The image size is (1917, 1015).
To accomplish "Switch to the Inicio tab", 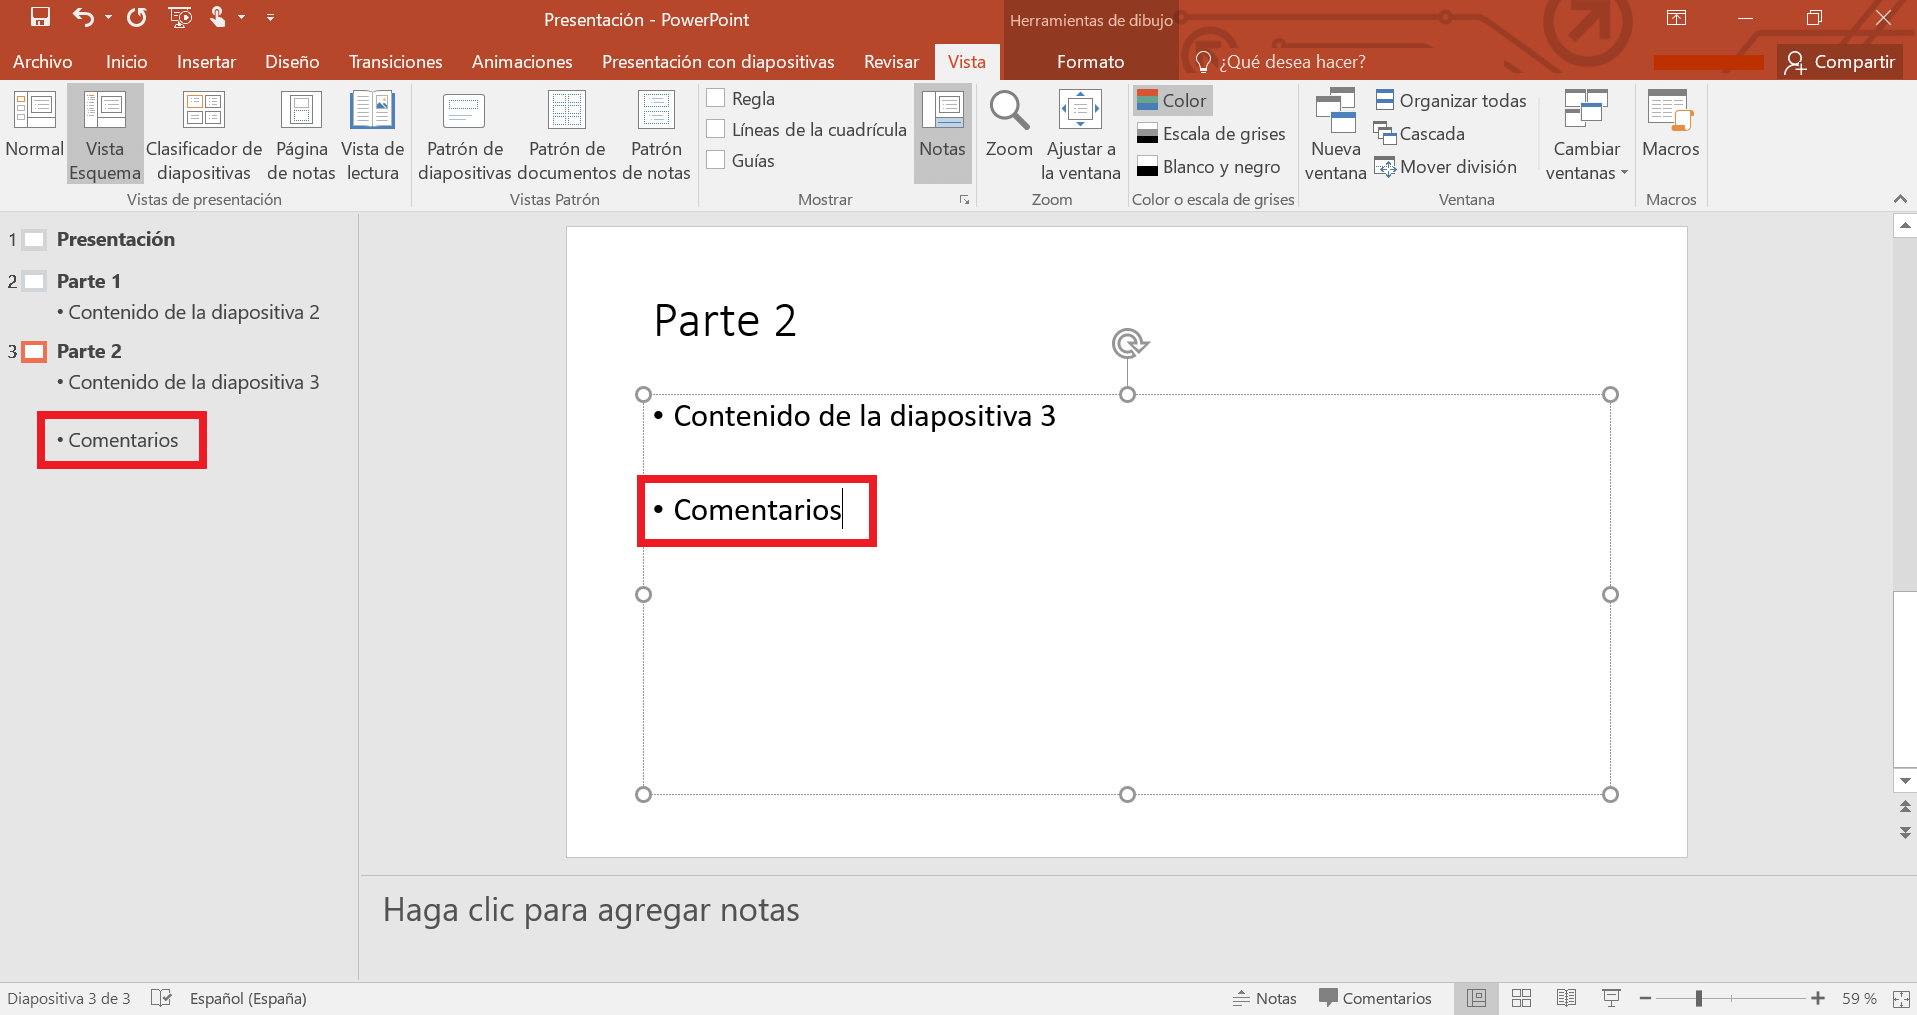I will tap(127, 62).
